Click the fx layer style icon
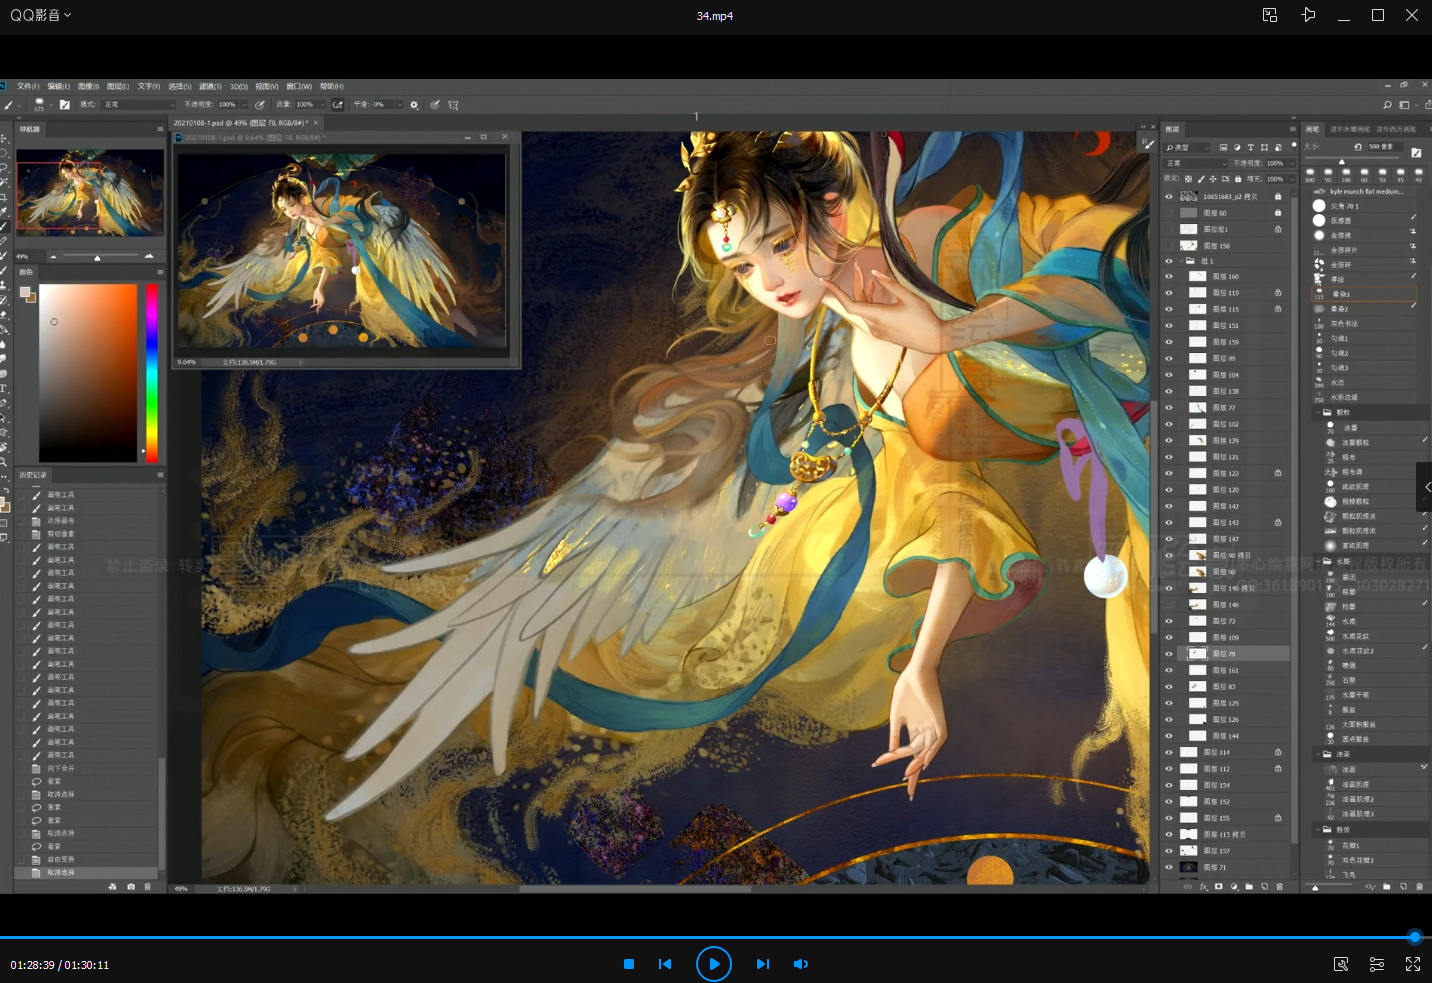The height and width of the screenshot is (983, 1432). coord(1203,886)
